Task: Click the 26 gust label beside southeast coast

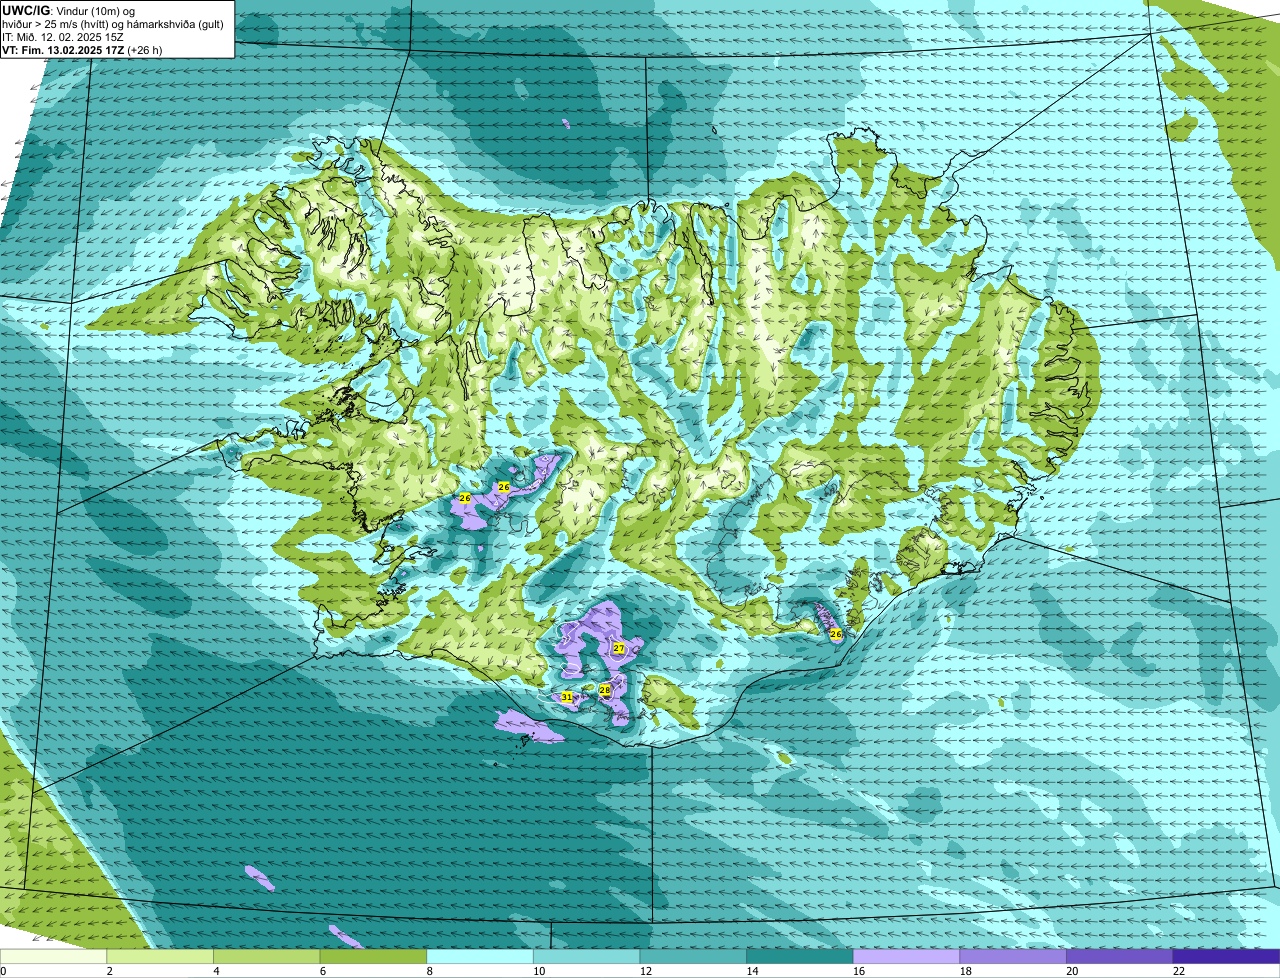Action: 836,634
